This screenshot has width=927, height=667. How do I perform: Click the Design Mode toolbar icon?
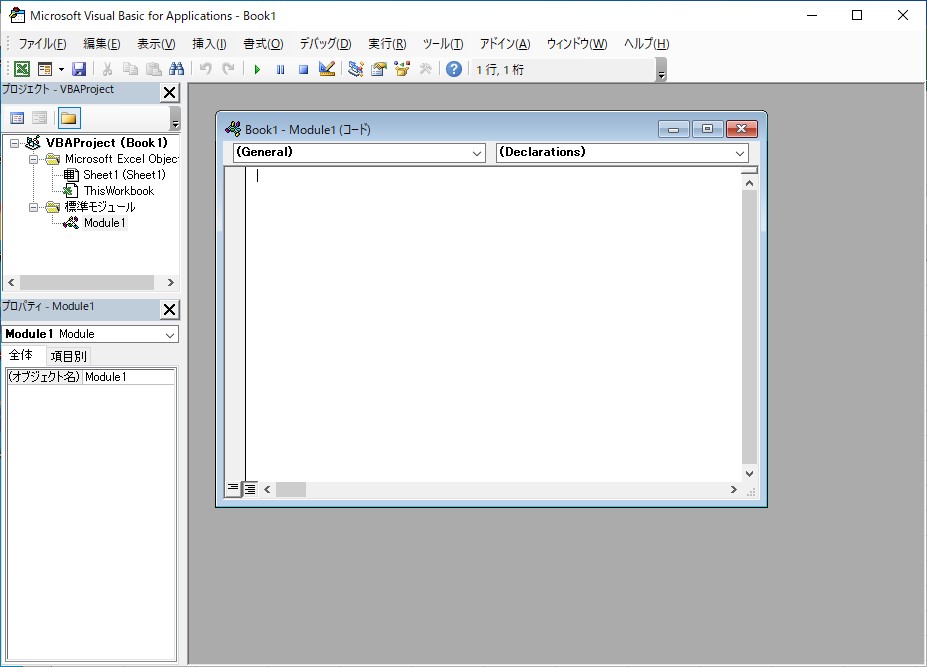(325, 68)
